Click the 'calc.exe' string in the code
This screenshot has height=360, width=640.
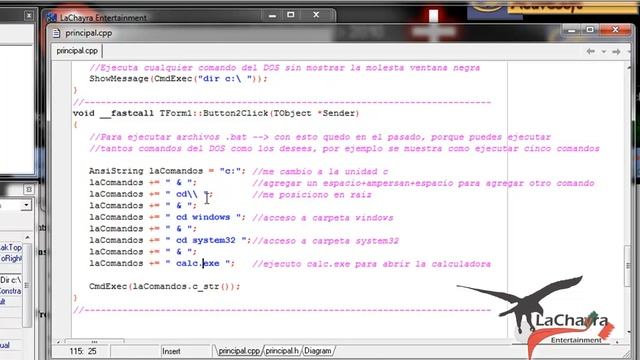pyautogui.click(x=198, y=263)
